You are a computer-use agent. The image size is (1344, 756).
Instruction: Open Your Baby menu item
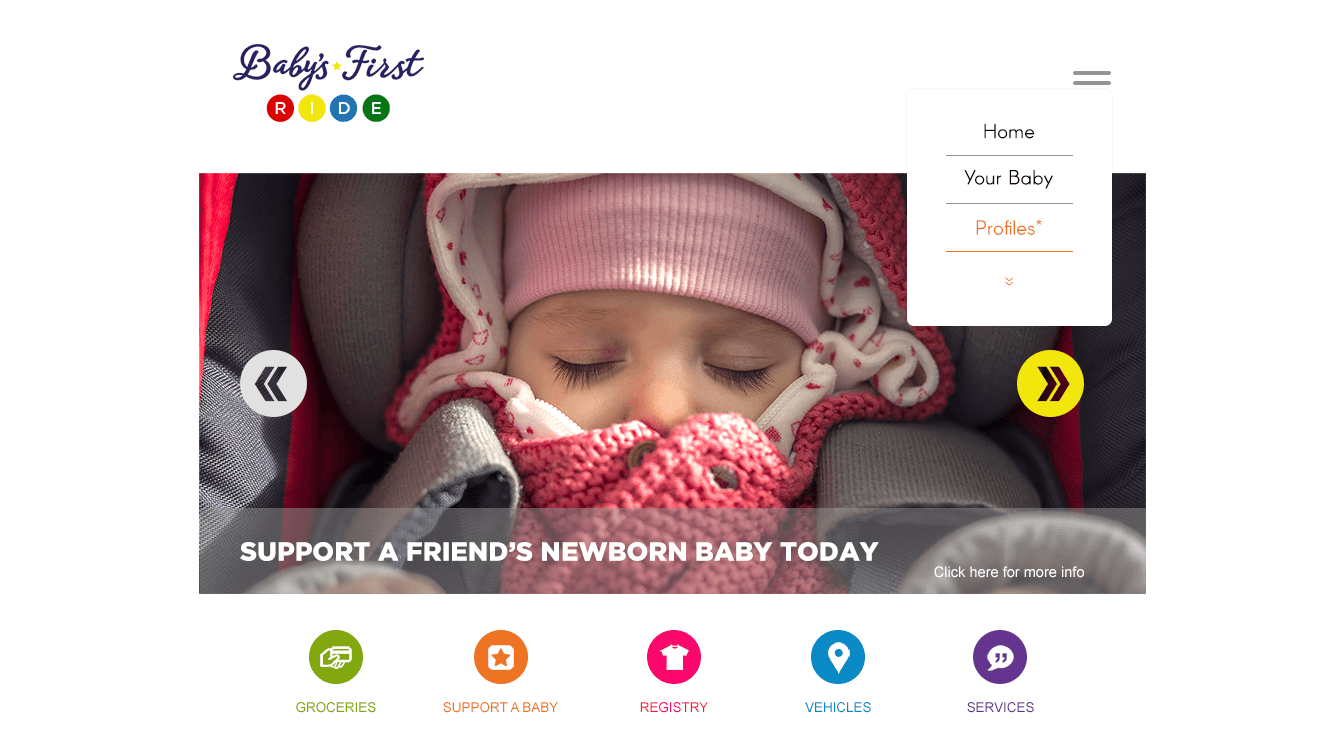coord(1009,178)
